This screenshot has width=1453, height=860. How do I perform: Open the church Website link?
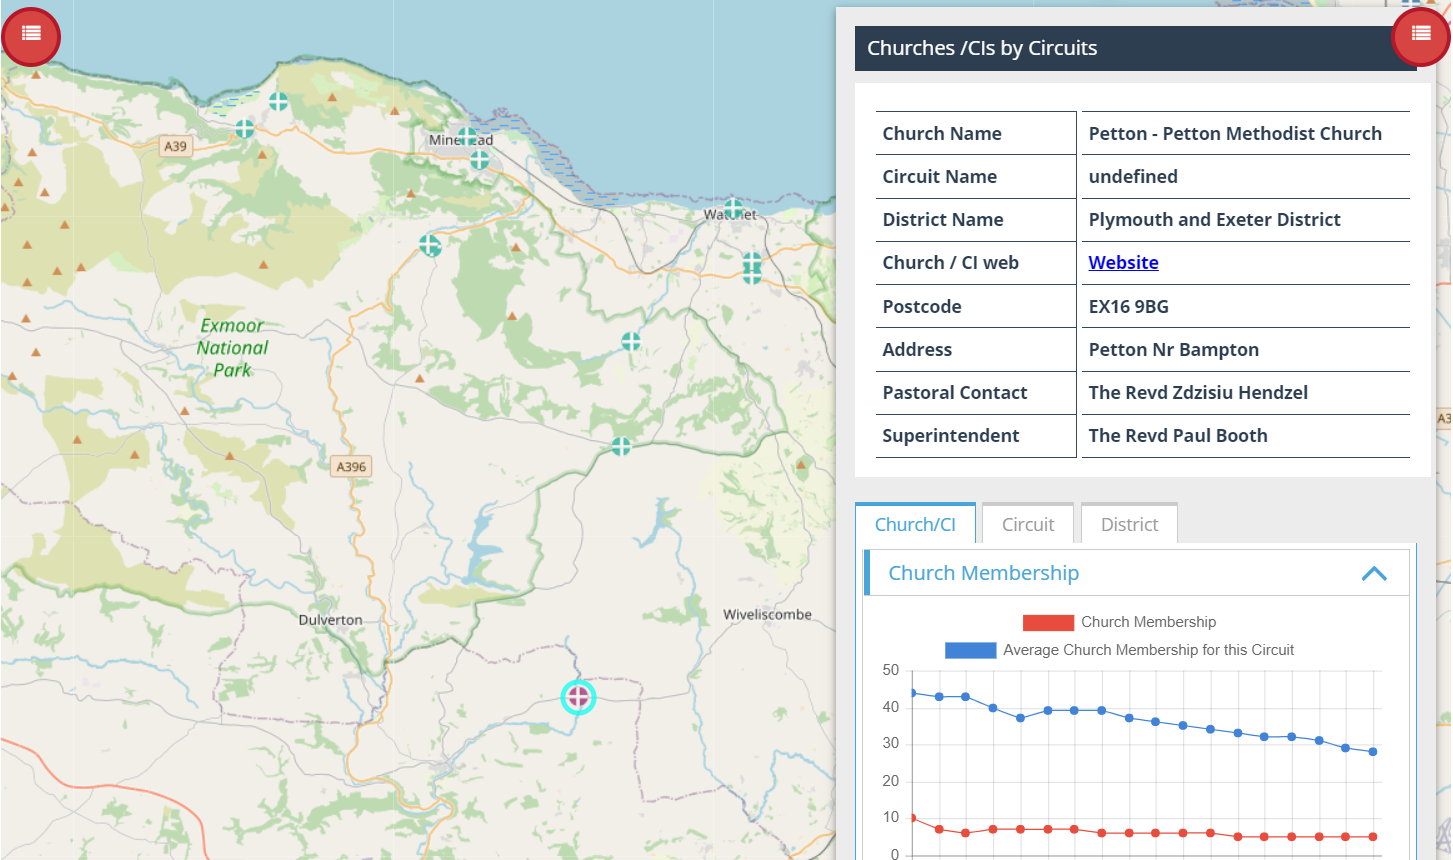tap(1123, 263)
